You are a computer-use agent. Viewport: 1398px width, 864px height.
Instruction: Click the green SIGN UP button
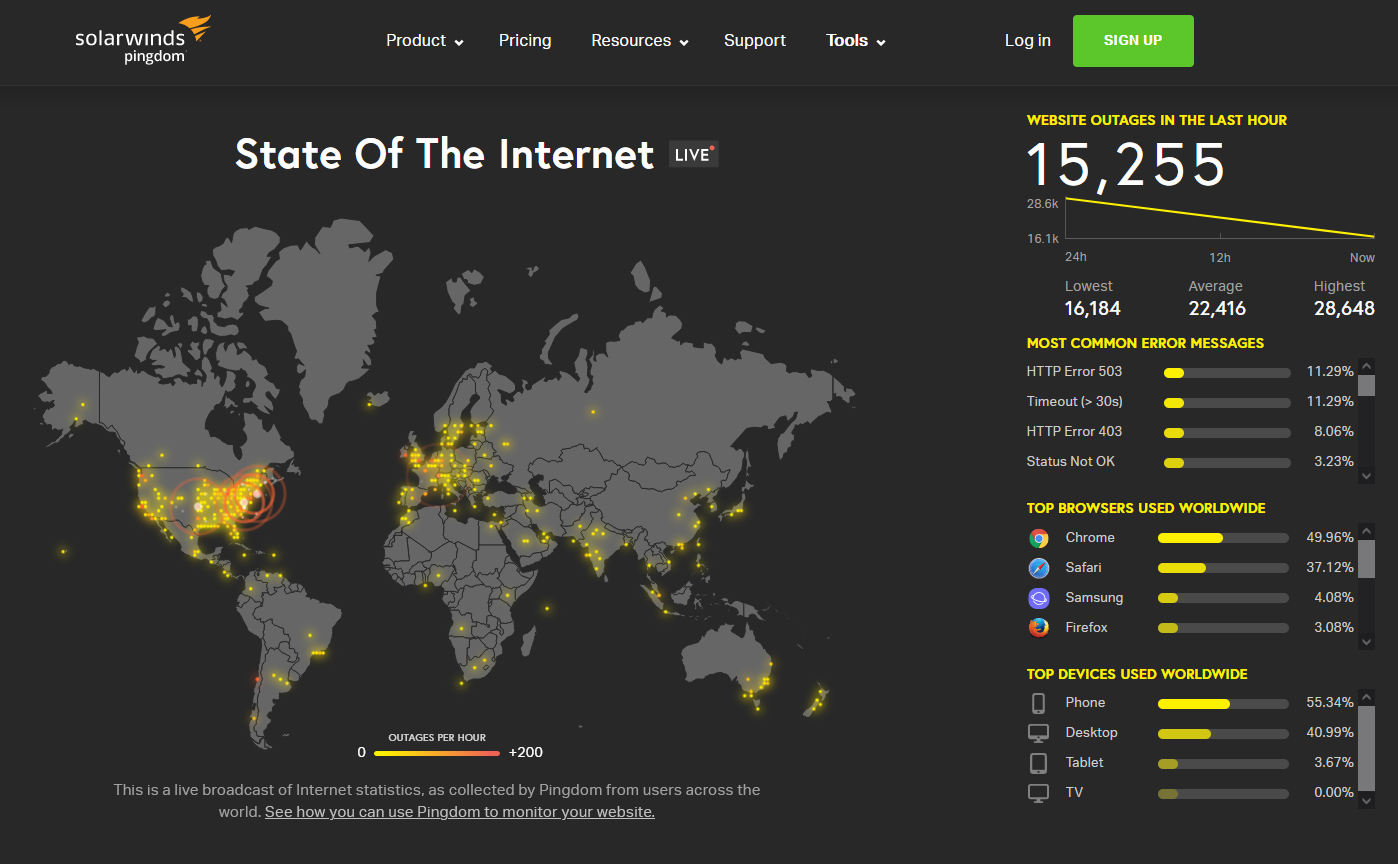1133,41
